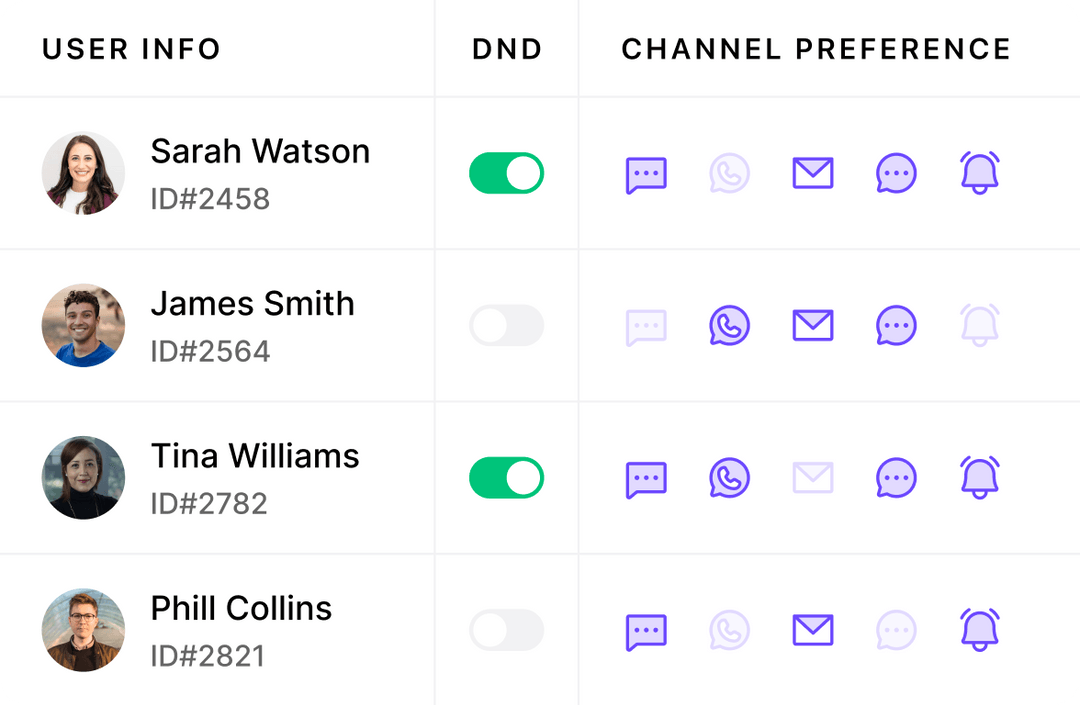Select the WhatsApp call icon for Tina Williams

729,477
